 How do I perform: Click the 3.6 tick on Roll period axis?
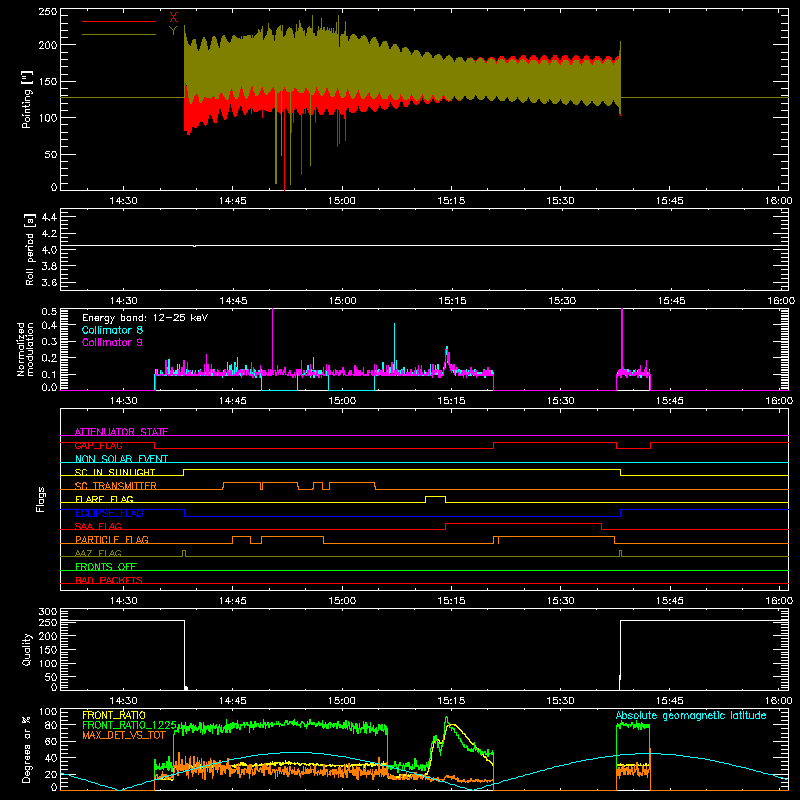pos(49,283)
